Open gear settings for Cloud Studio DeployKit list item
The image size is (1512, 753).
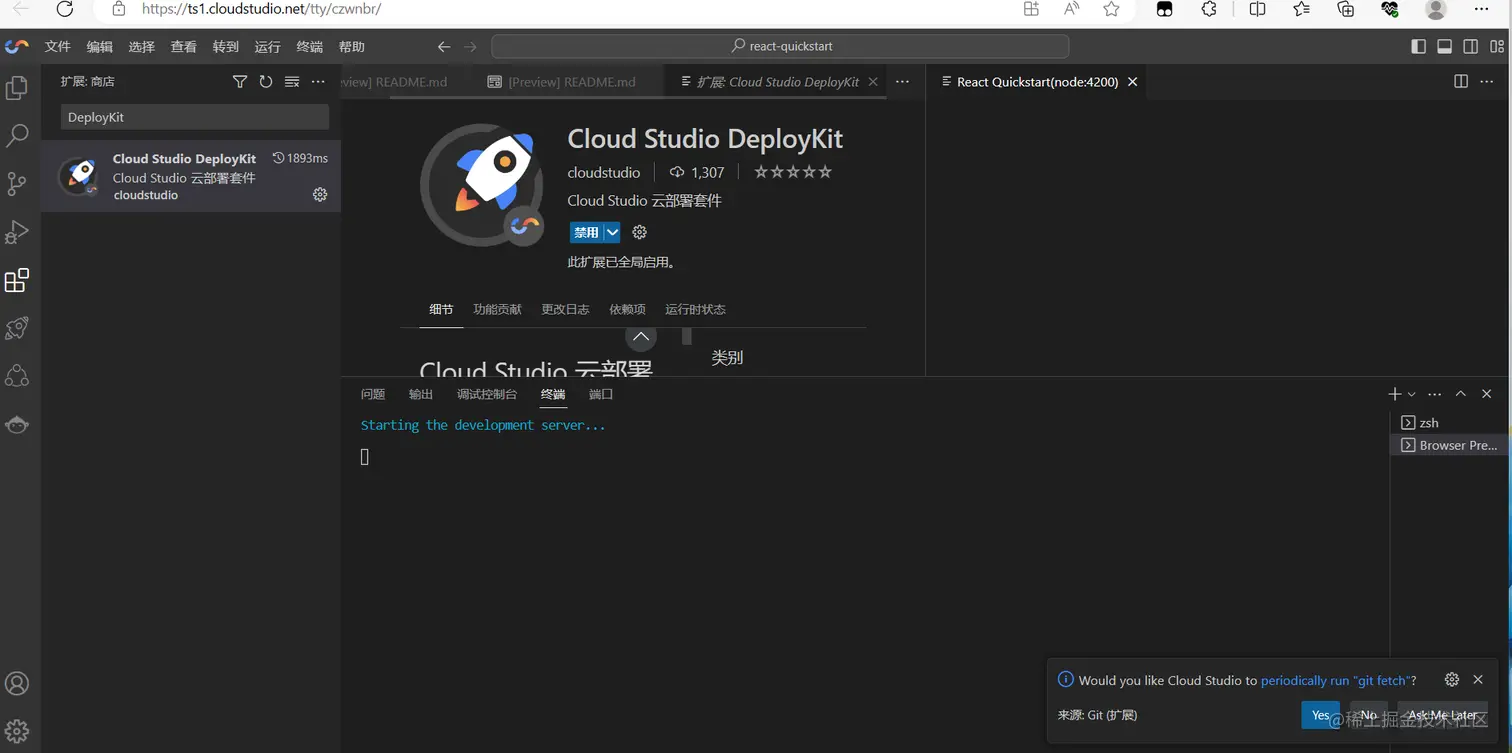[x=320, y=194]
